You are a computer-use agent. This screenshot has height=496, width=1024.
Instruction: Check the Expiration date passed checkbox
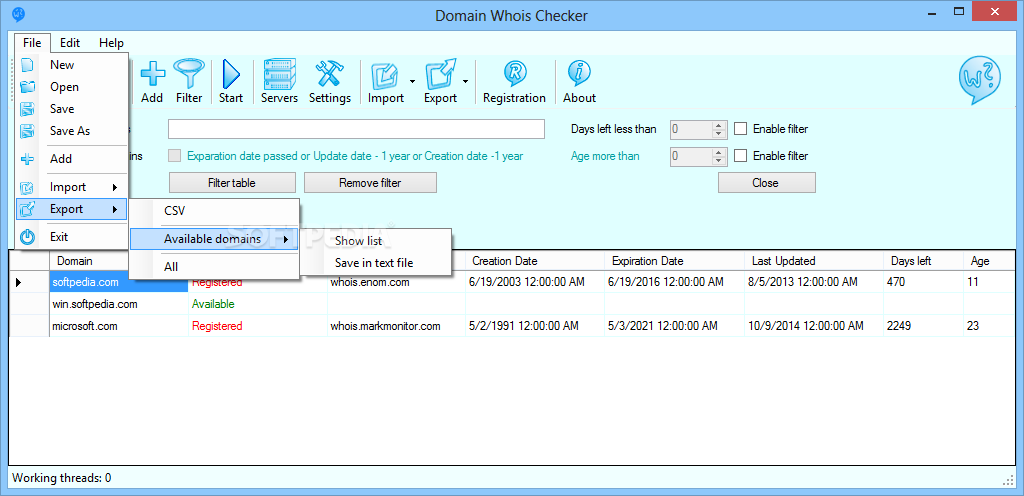coord(174,156)
